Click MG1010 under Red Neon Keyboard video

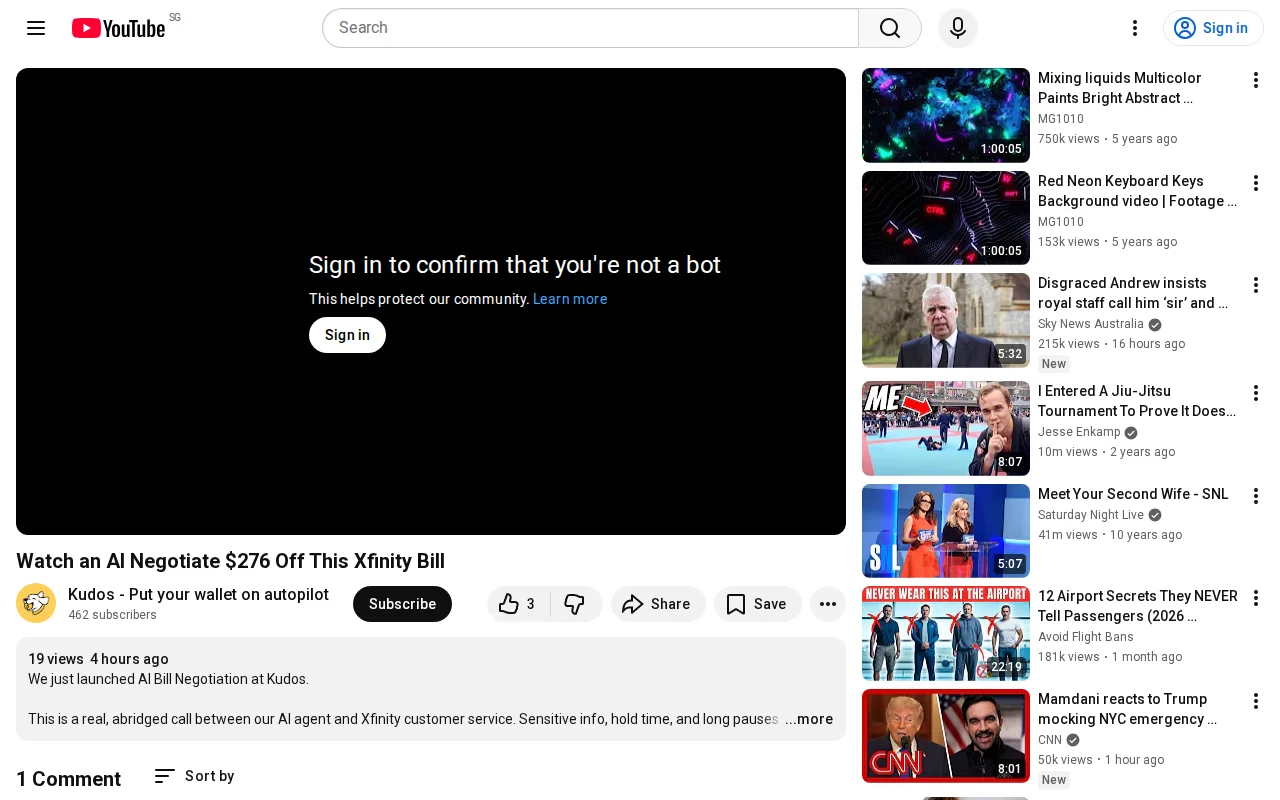[1061, 222]
